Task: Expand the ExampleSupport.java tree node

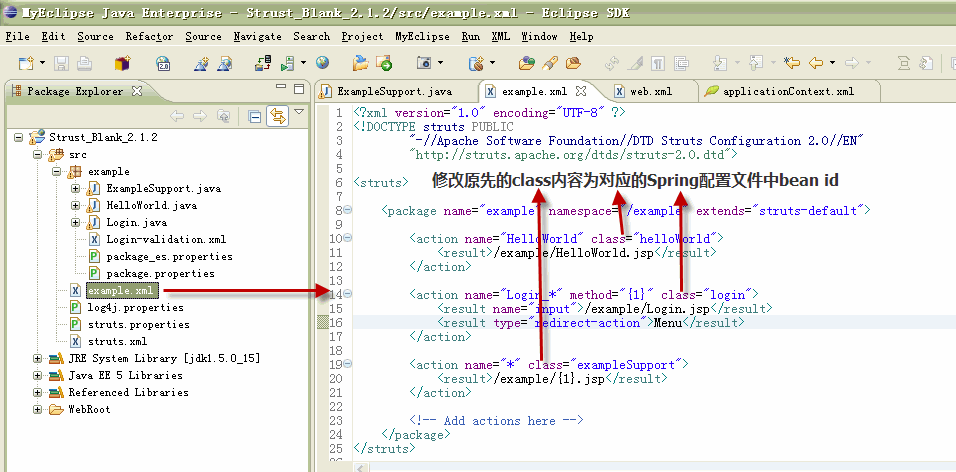Action: pyautogui.click(x=76, y=188)
